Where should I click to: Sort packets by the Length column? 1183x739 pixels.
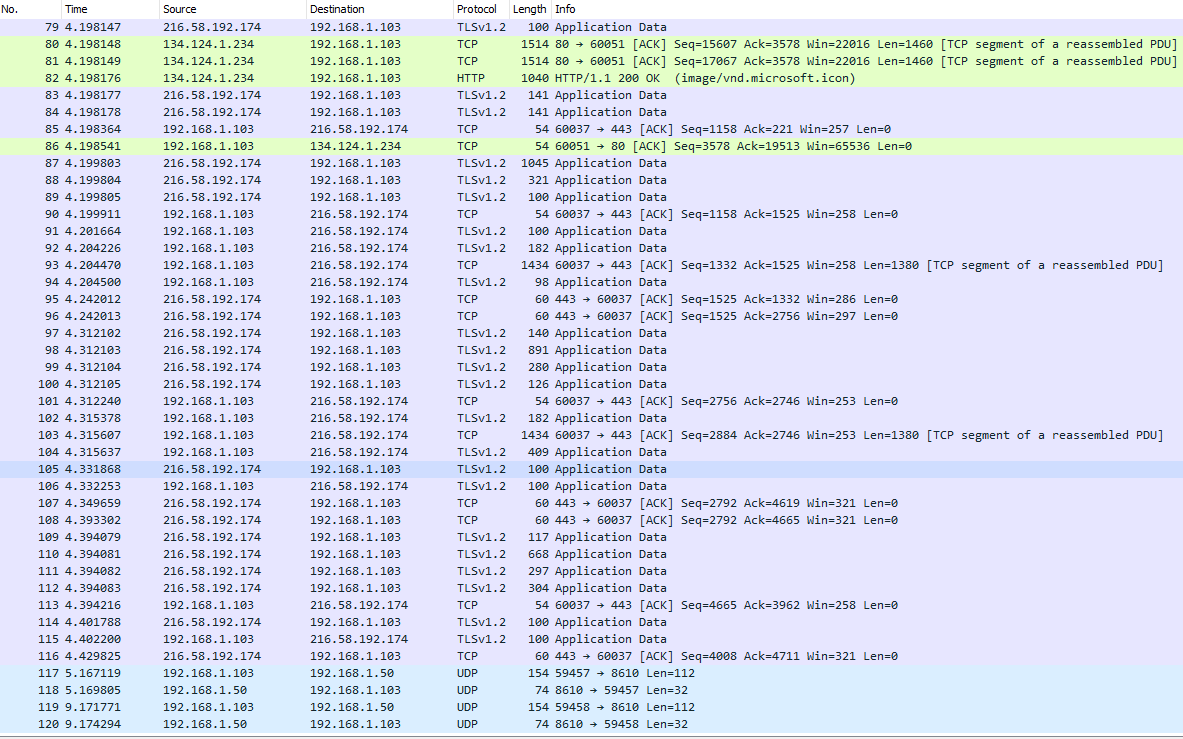(529, 9)
